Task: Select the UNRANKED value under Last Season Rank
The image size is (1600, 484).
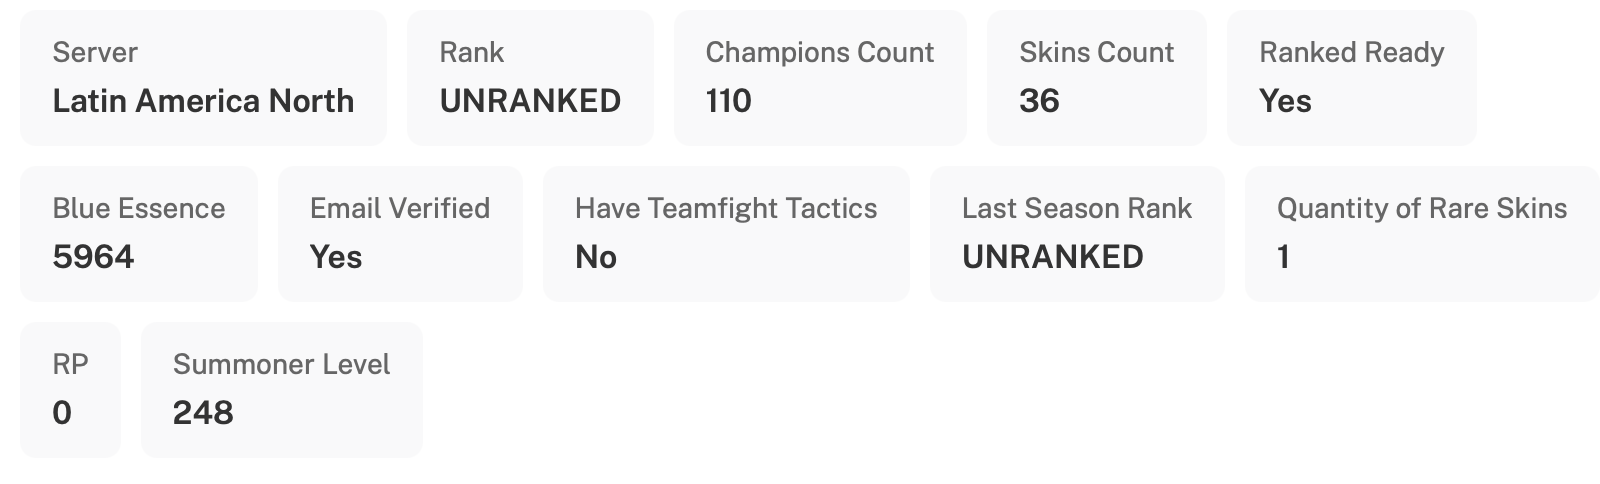Action: 1053,257
